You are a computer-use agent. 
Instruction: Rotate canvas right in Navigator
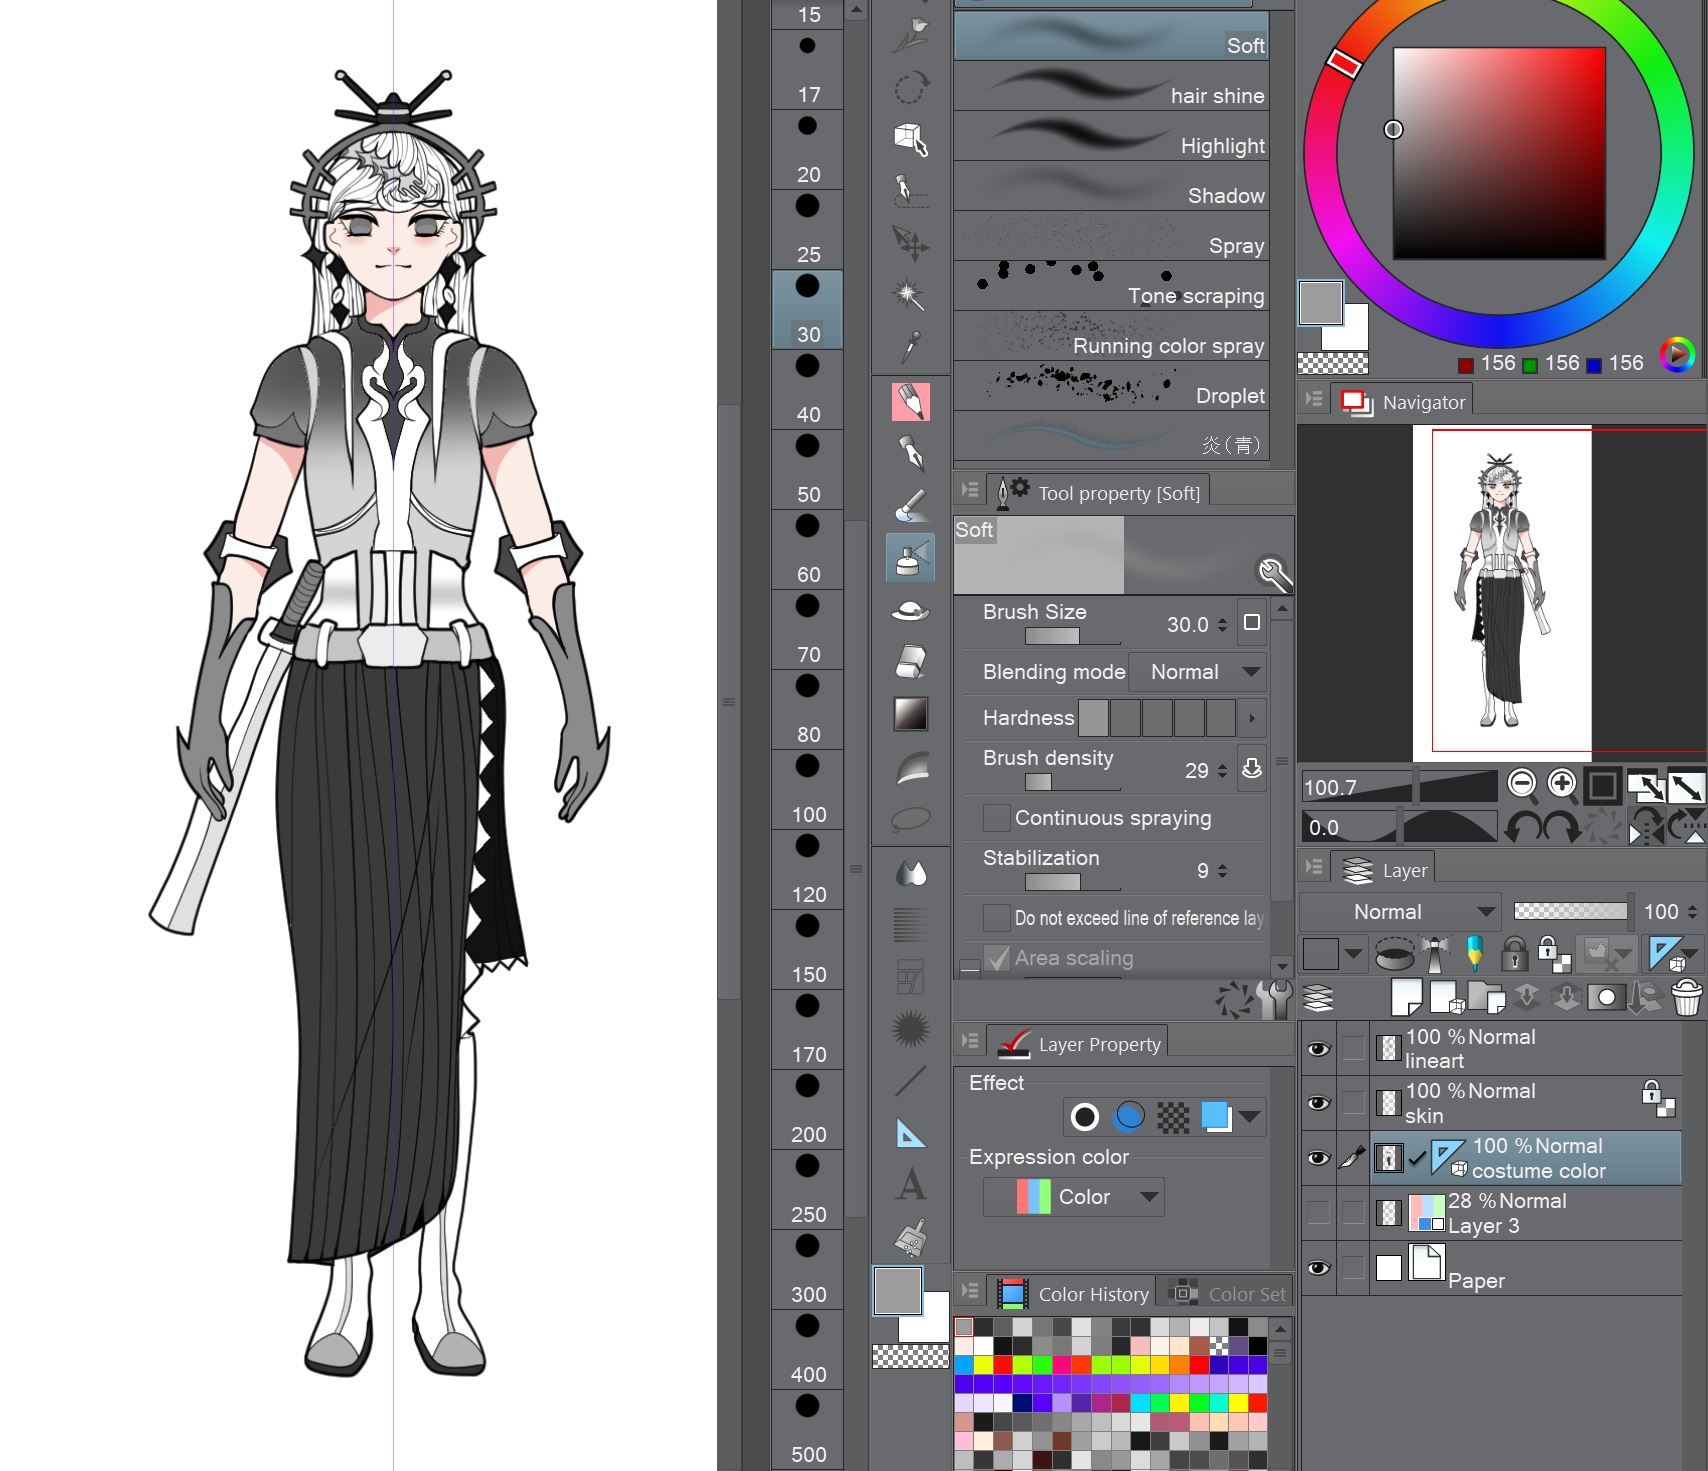click(x=1562, y=827)
